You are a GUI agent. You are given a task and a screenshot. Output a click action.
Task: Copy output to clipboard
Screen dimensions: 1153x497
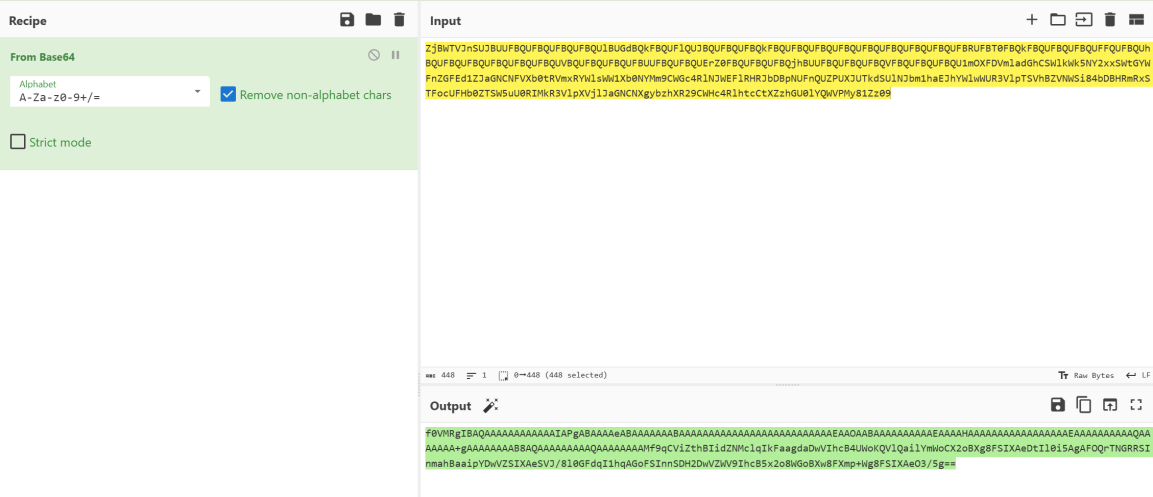coord(1084,405)
